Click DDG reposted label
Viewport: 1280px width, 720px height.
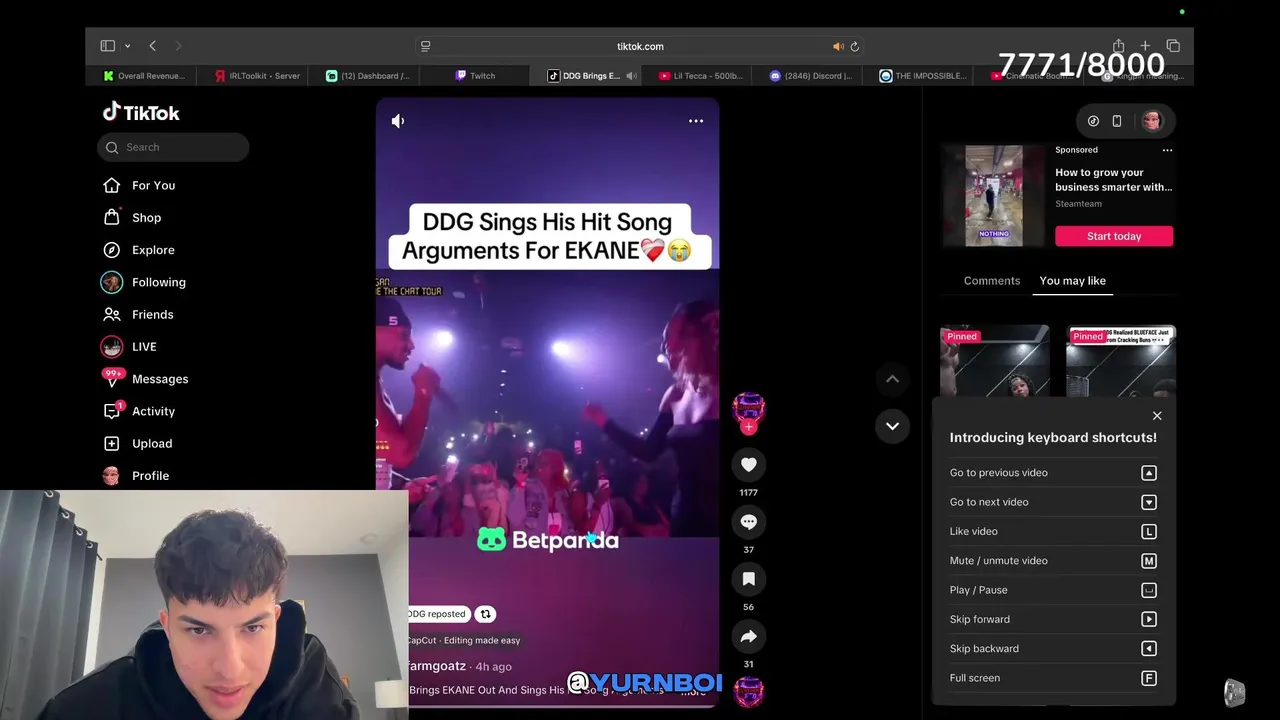(436, 614)
